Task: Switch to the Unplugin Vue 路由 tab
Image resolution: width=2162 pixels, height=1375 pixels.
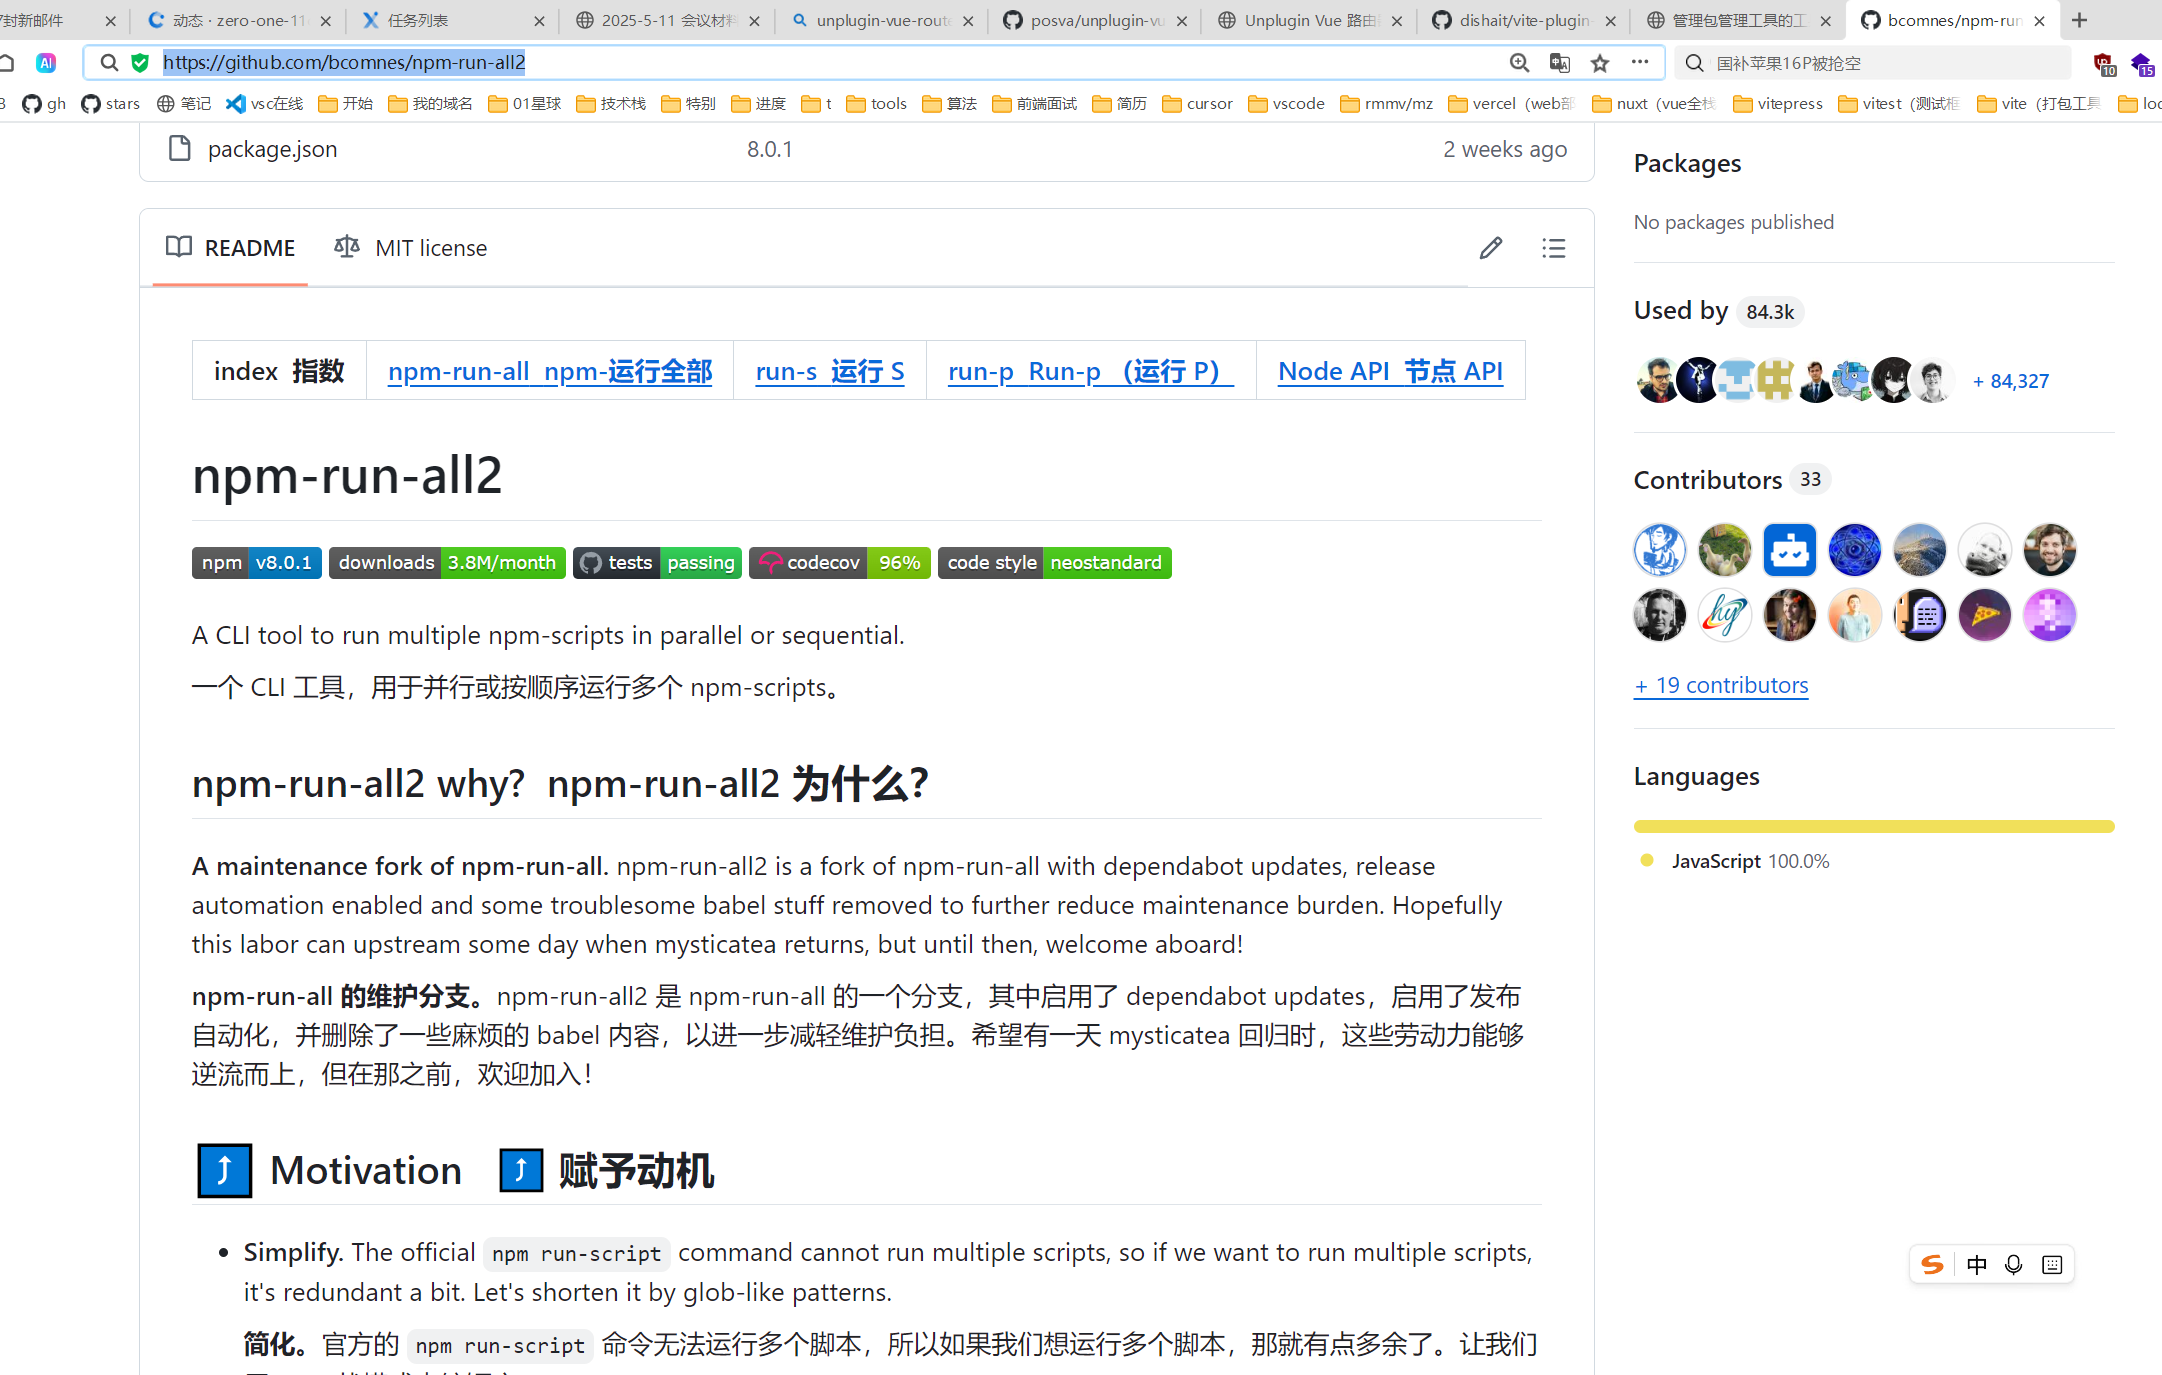Action: click(x=1311, y=20)
